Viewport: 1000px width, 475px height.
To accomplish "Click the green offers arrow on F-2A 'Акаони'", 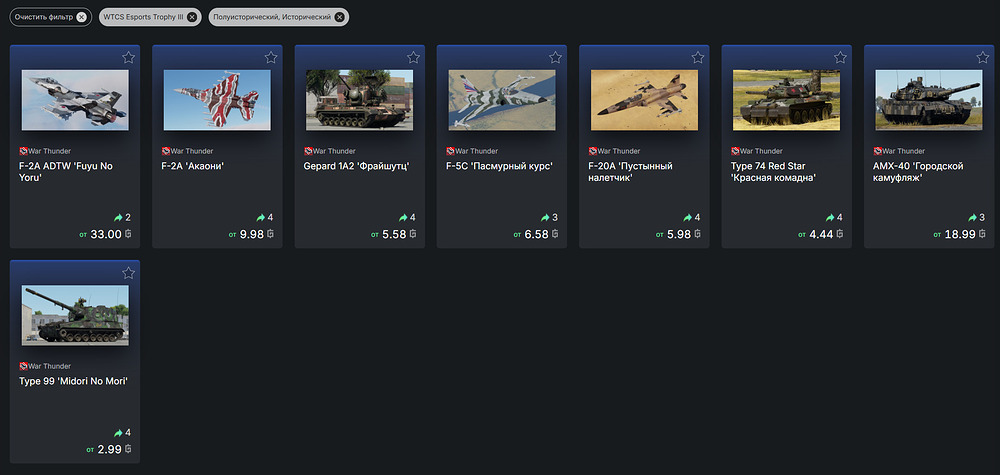I will pyautogui.click(x=260, y=217).
